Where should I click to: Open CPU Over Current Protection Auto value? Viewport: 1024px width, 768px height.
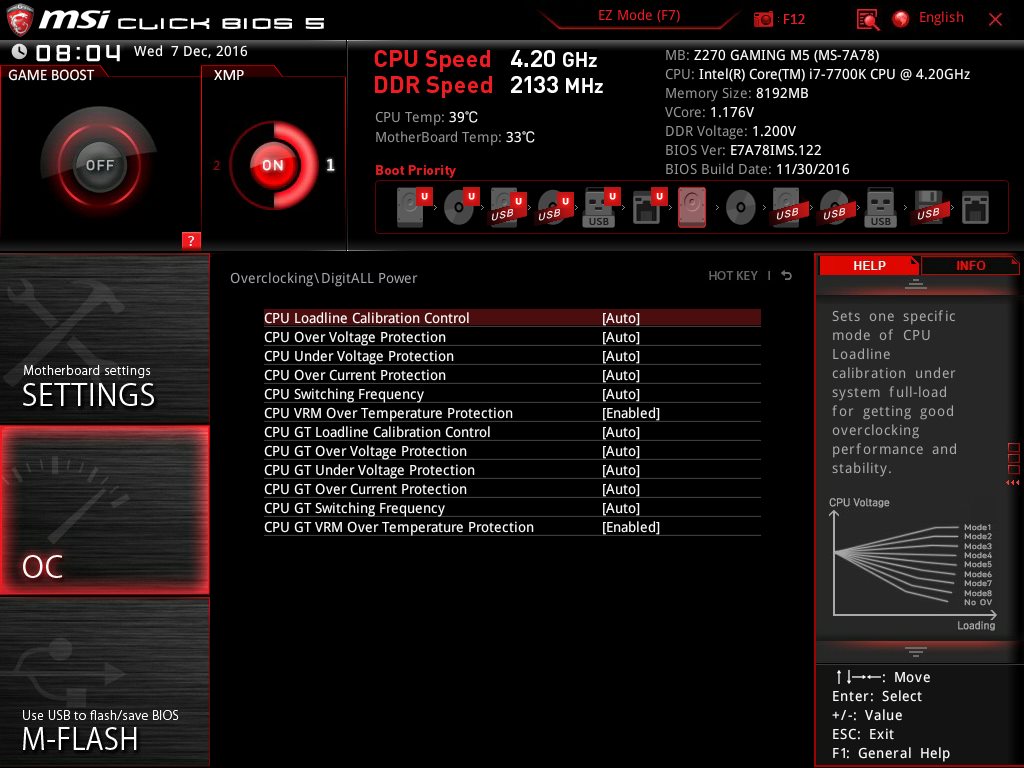621,375
